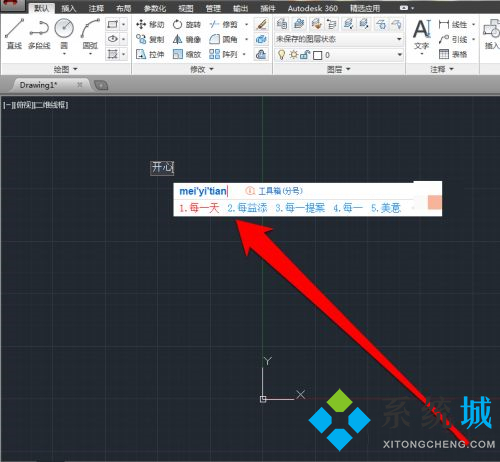Viewport: 500px width, 462px height.
Task: Click the Move (移动) tool
Action: point(150,24)
